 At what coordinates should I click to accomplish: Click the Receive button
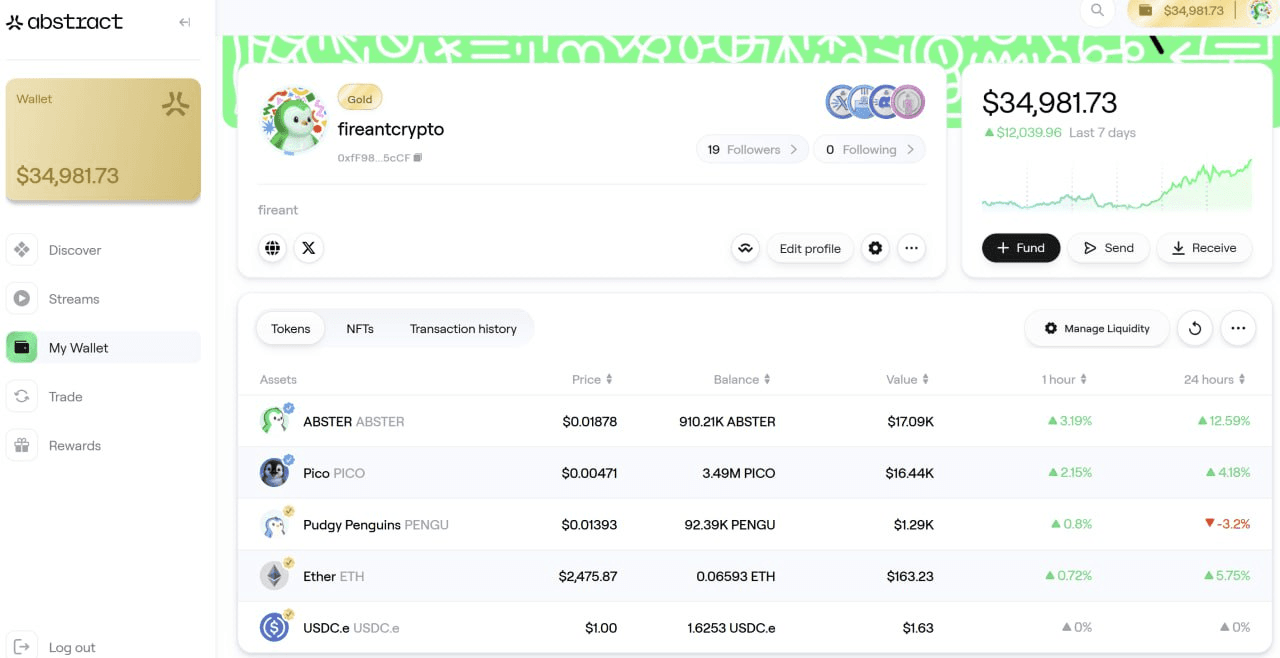point(1204,248)
